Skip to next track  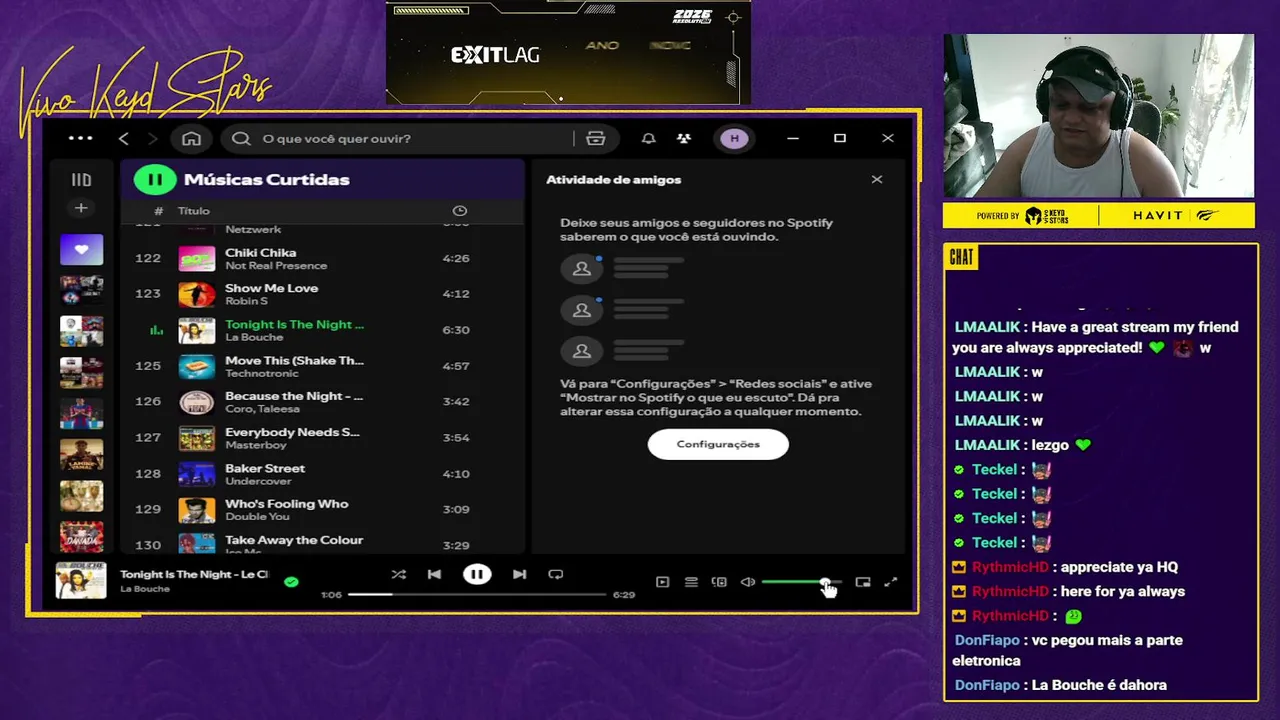(519, 574)
